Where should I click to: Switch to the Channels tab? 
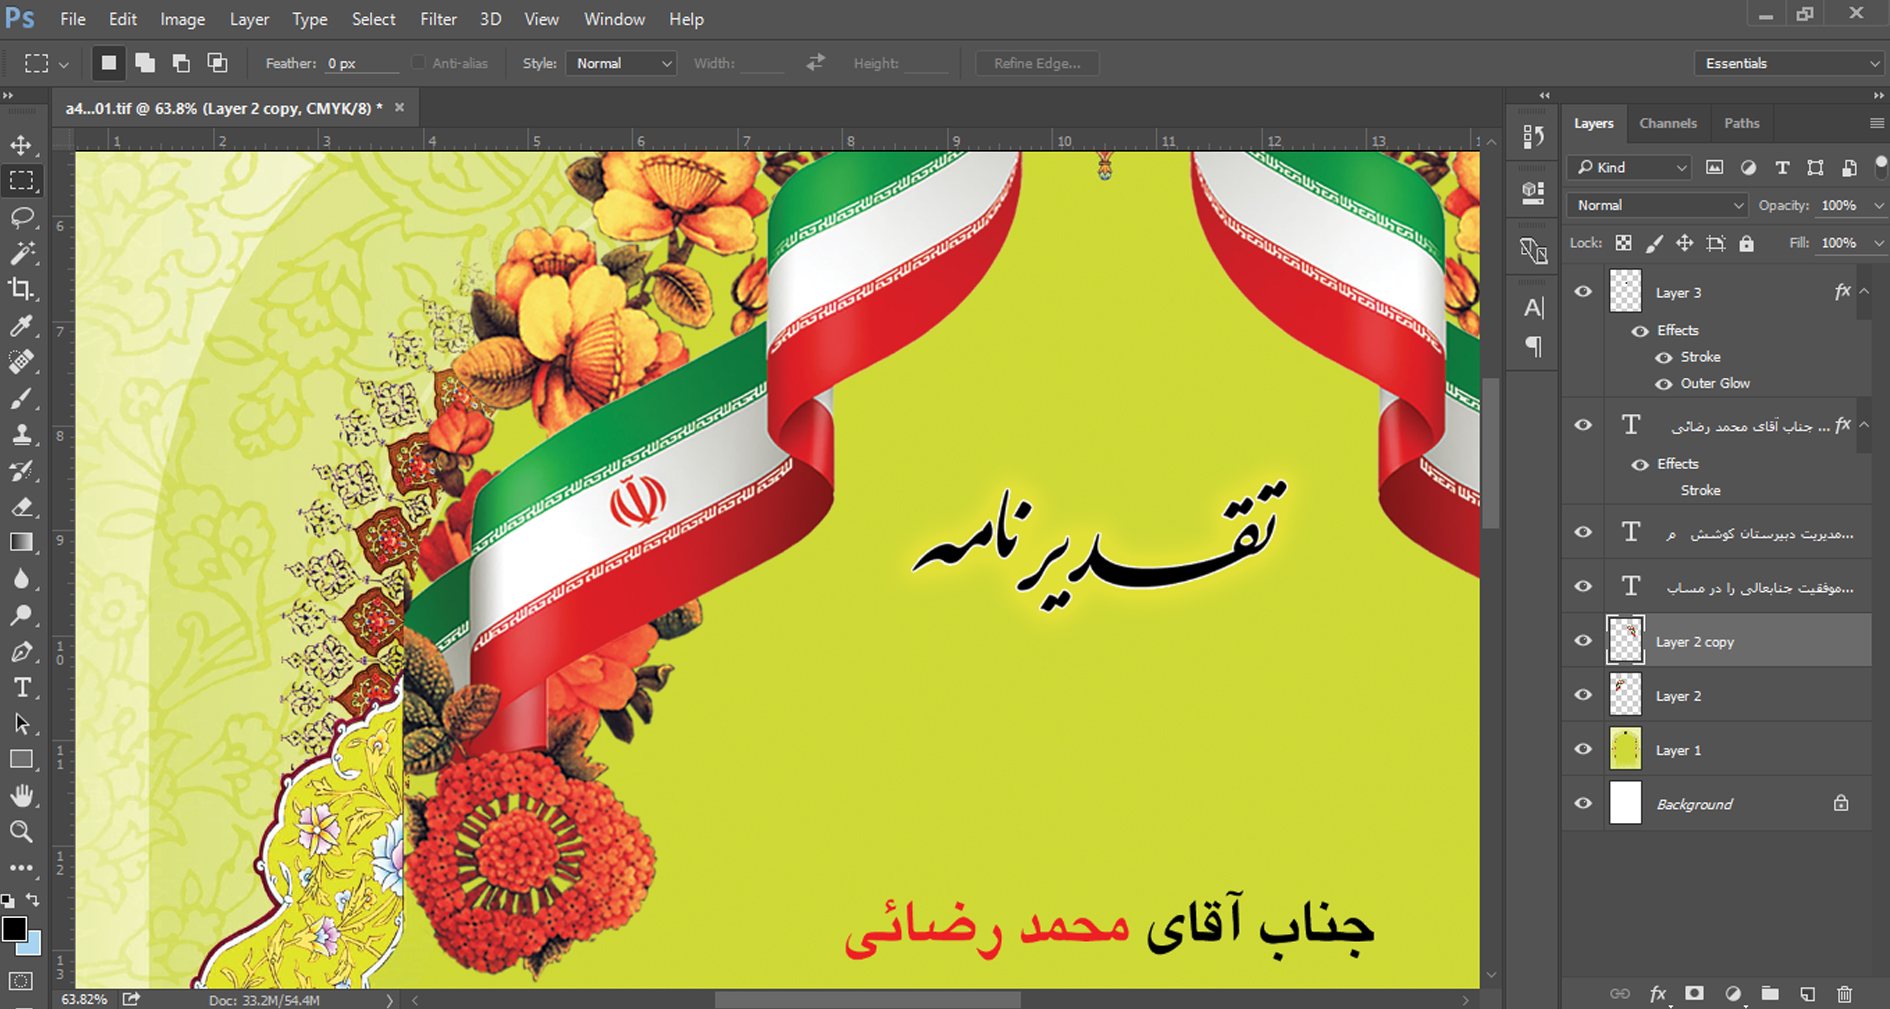[1668, 123]
